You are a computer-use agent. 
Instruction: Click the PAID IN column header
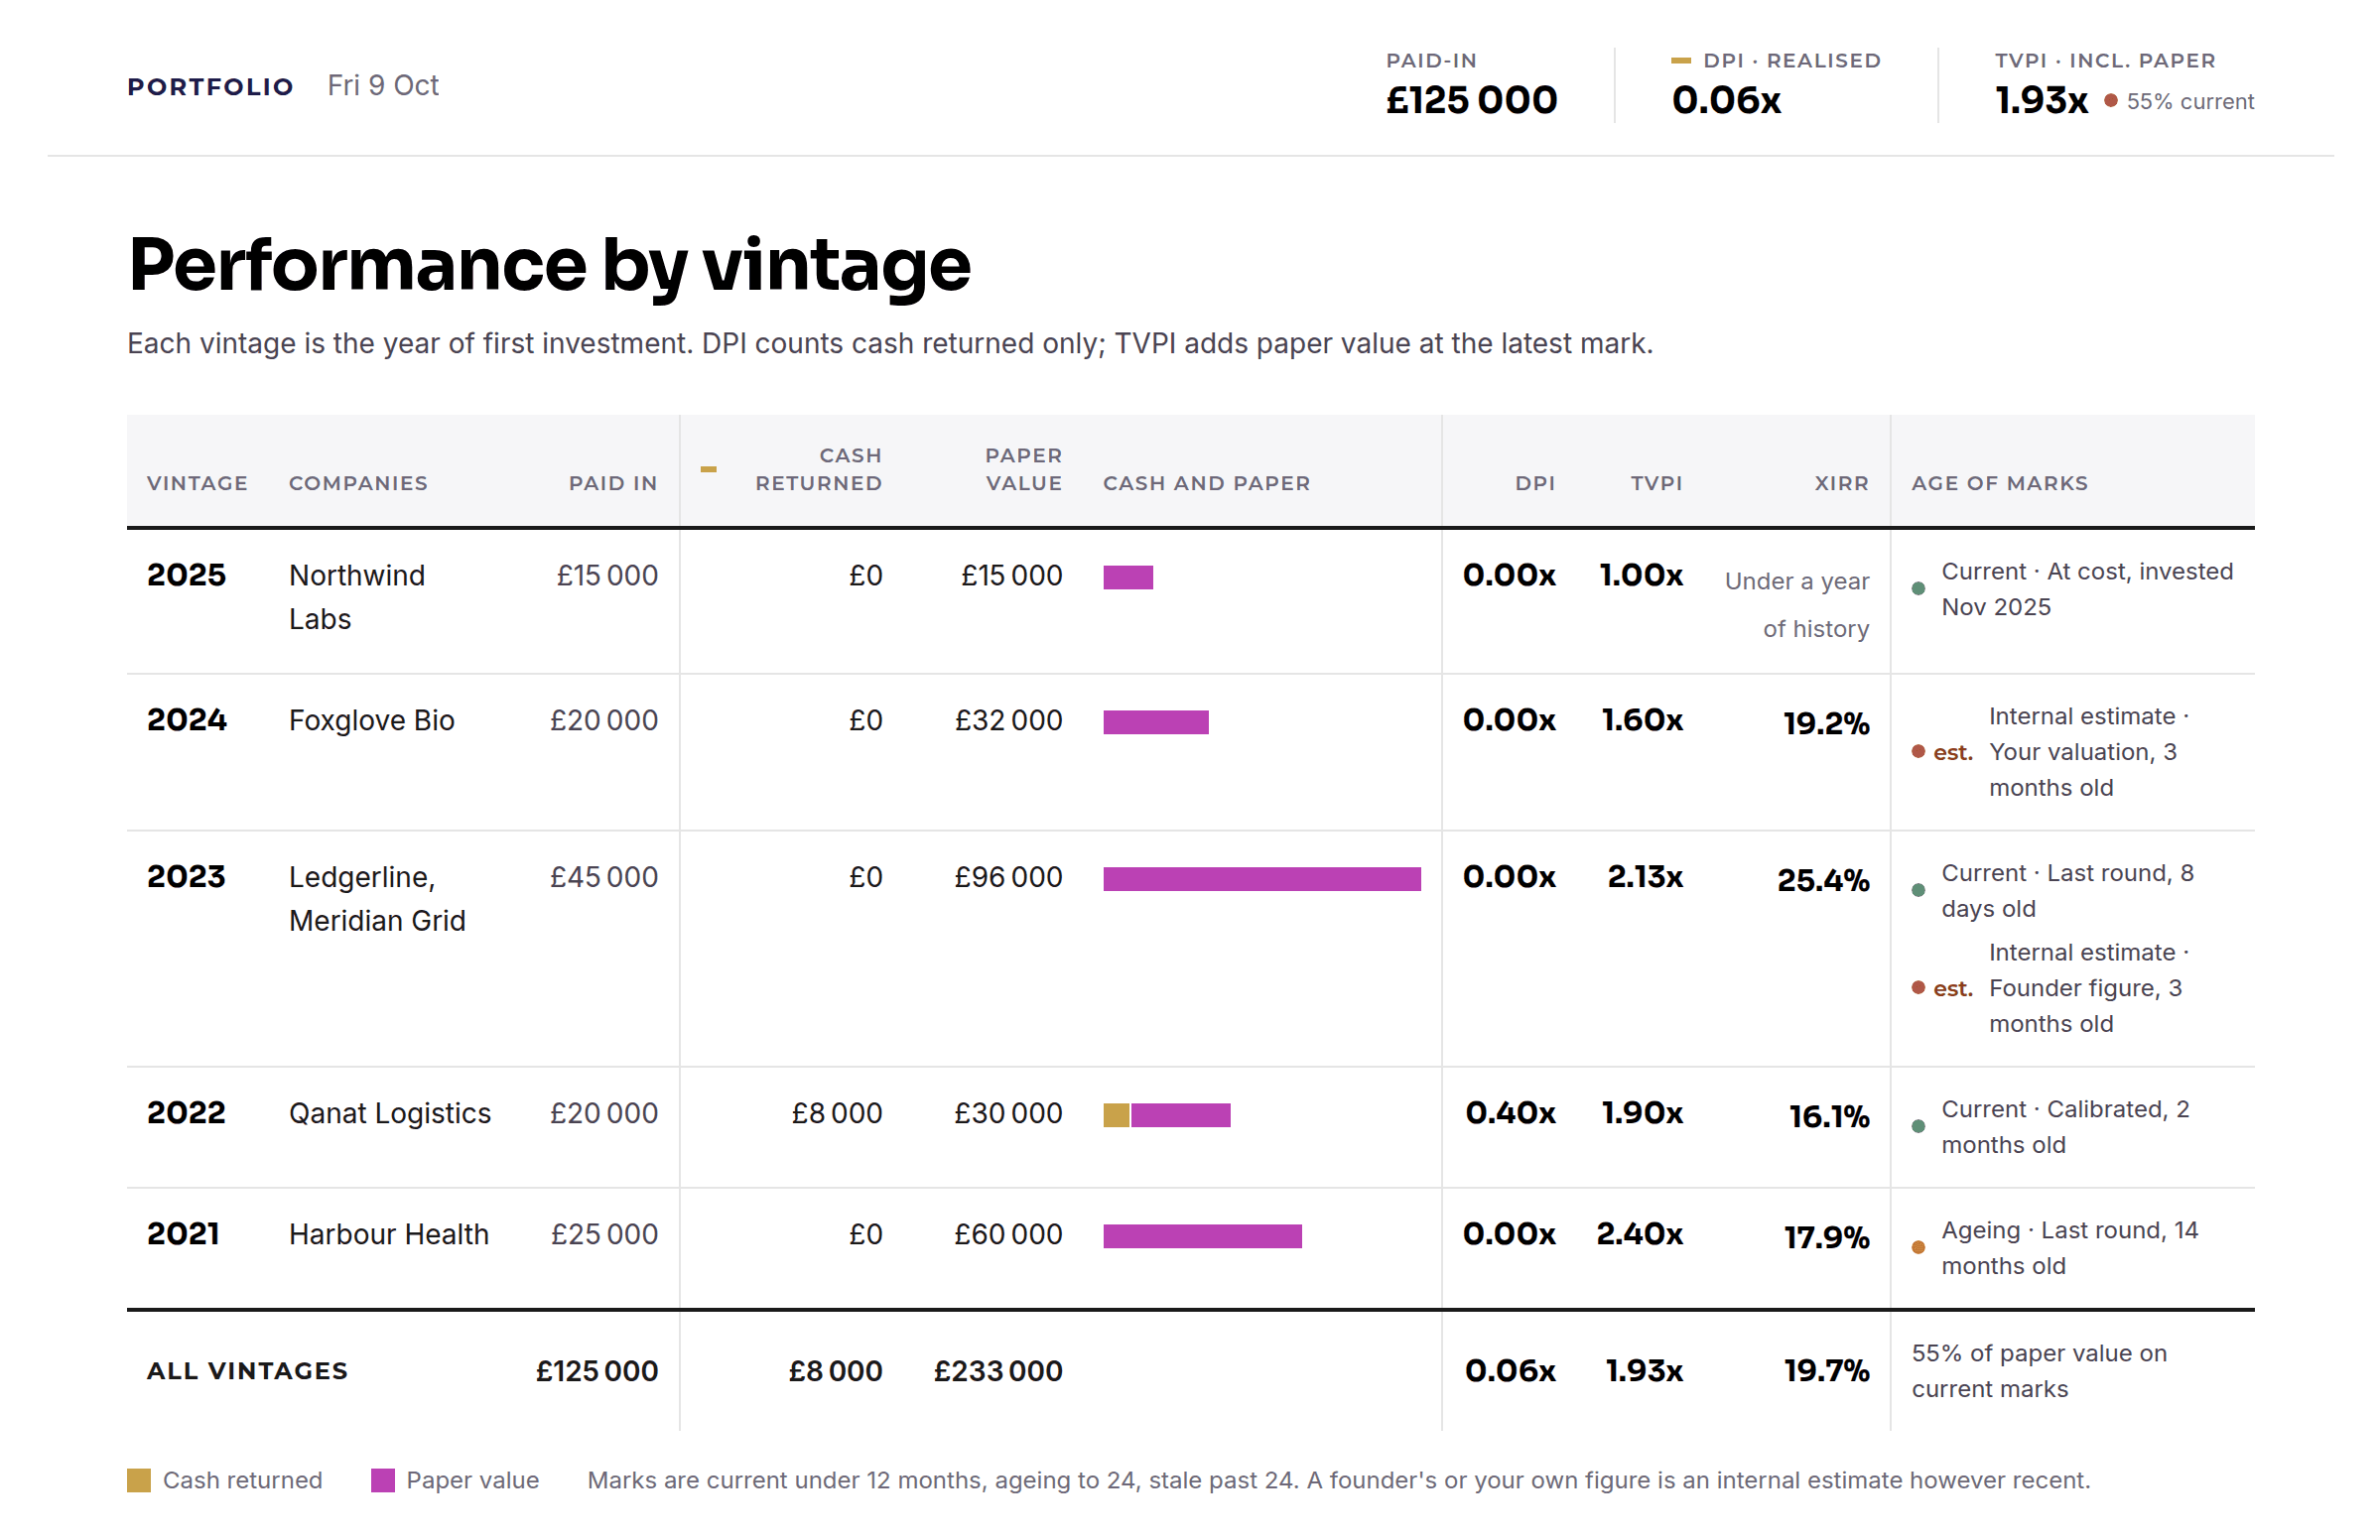[613, 483]
